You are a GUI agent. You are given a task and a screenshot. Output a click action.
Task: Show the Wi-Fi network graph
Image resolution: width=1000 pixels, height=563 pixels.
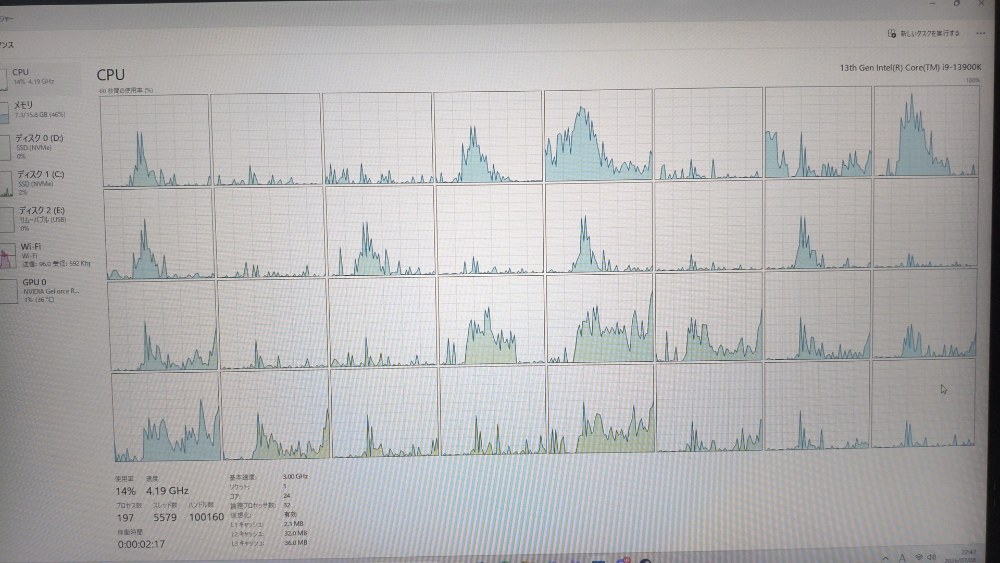click(x=8, y=255)
